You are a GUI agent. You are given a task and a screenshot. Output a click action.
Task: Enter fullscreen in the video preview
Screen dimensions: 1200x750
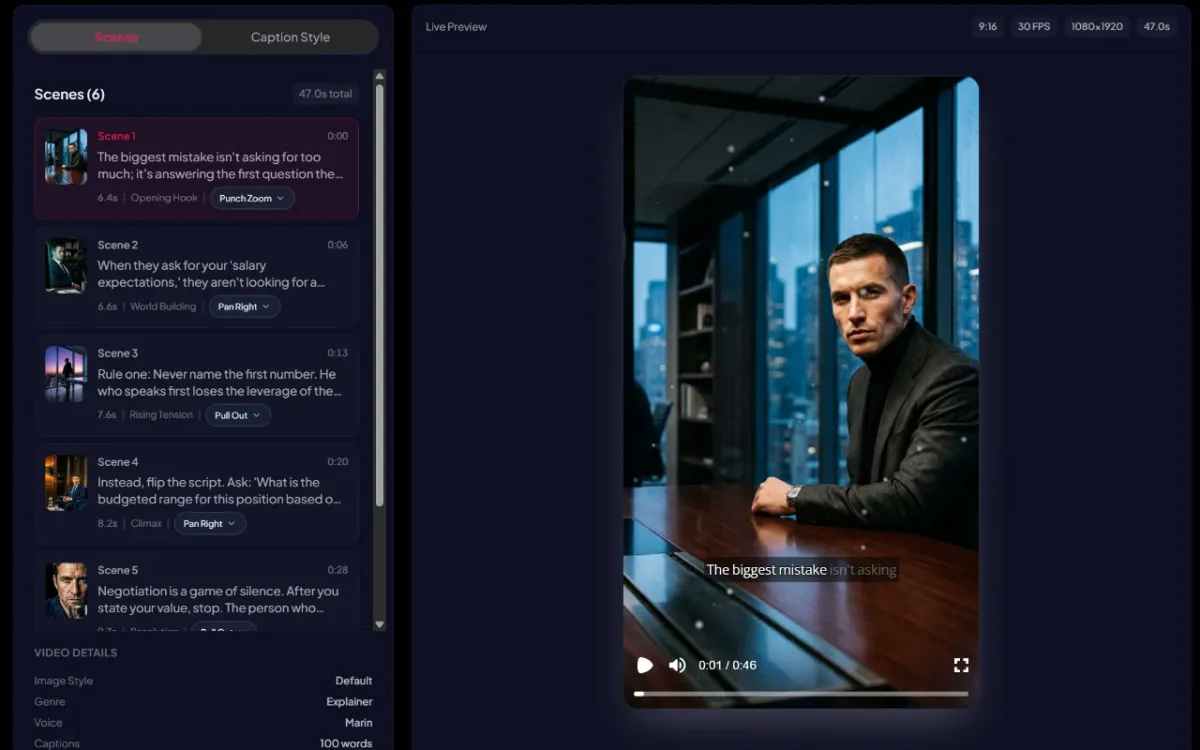coord(961,665)
